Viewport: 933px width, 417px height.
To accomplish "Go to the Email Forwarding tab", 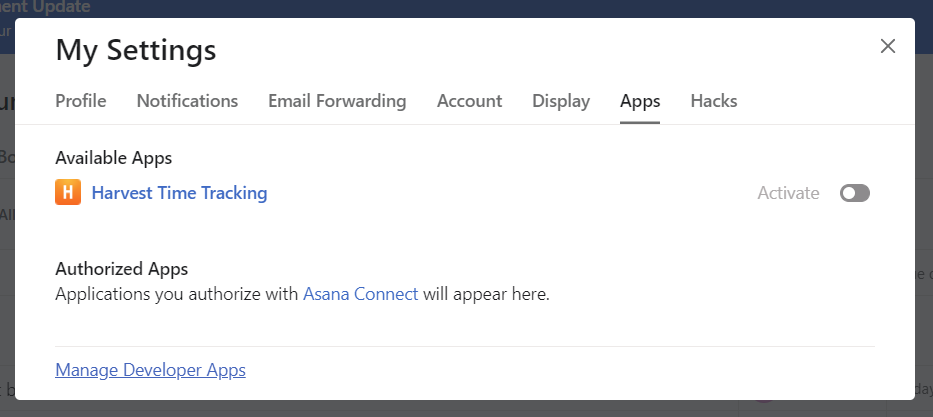I will (337, 101).
